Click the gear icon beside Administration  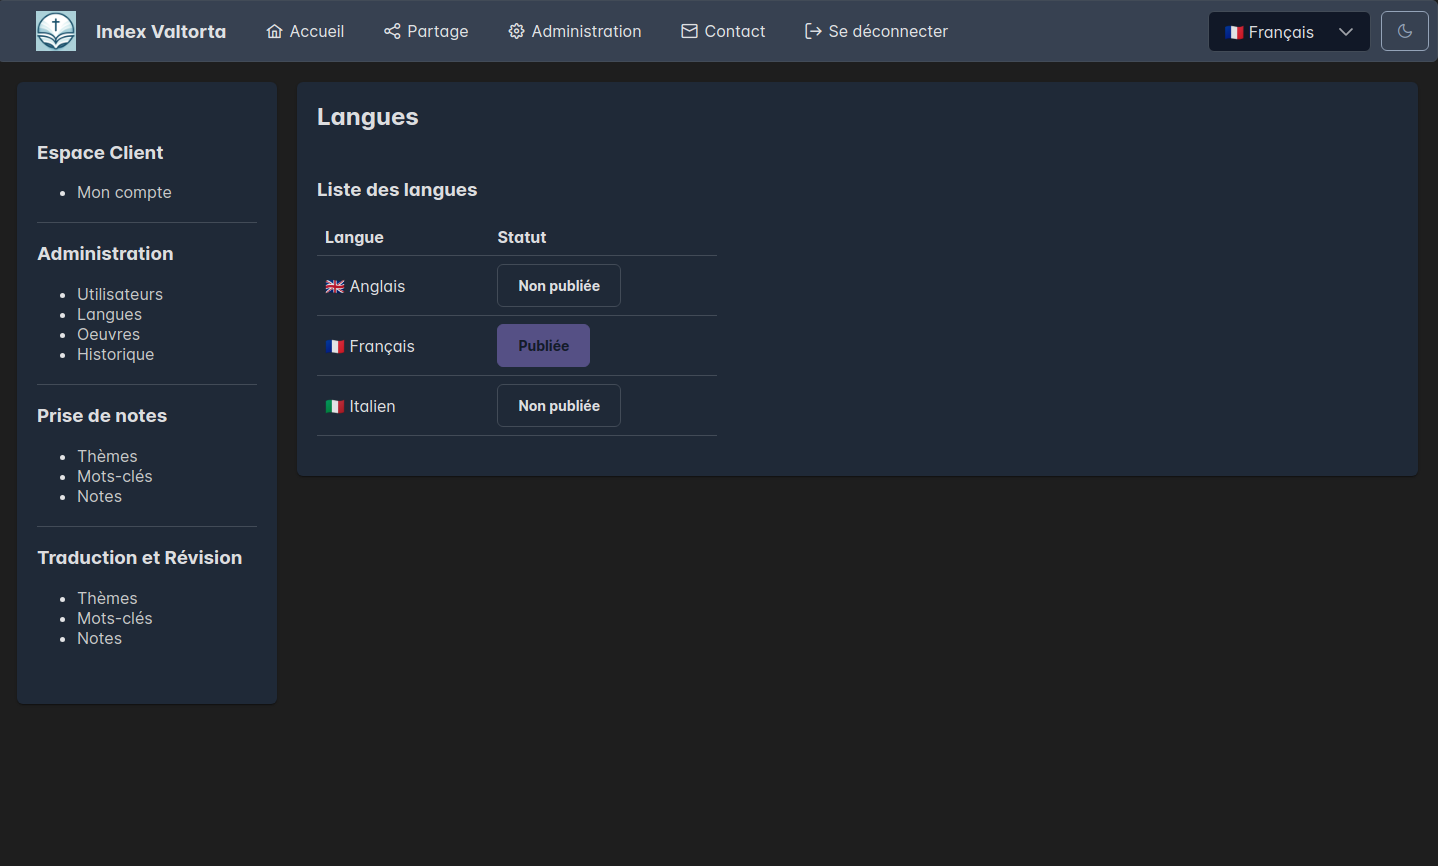coord(516,31)
